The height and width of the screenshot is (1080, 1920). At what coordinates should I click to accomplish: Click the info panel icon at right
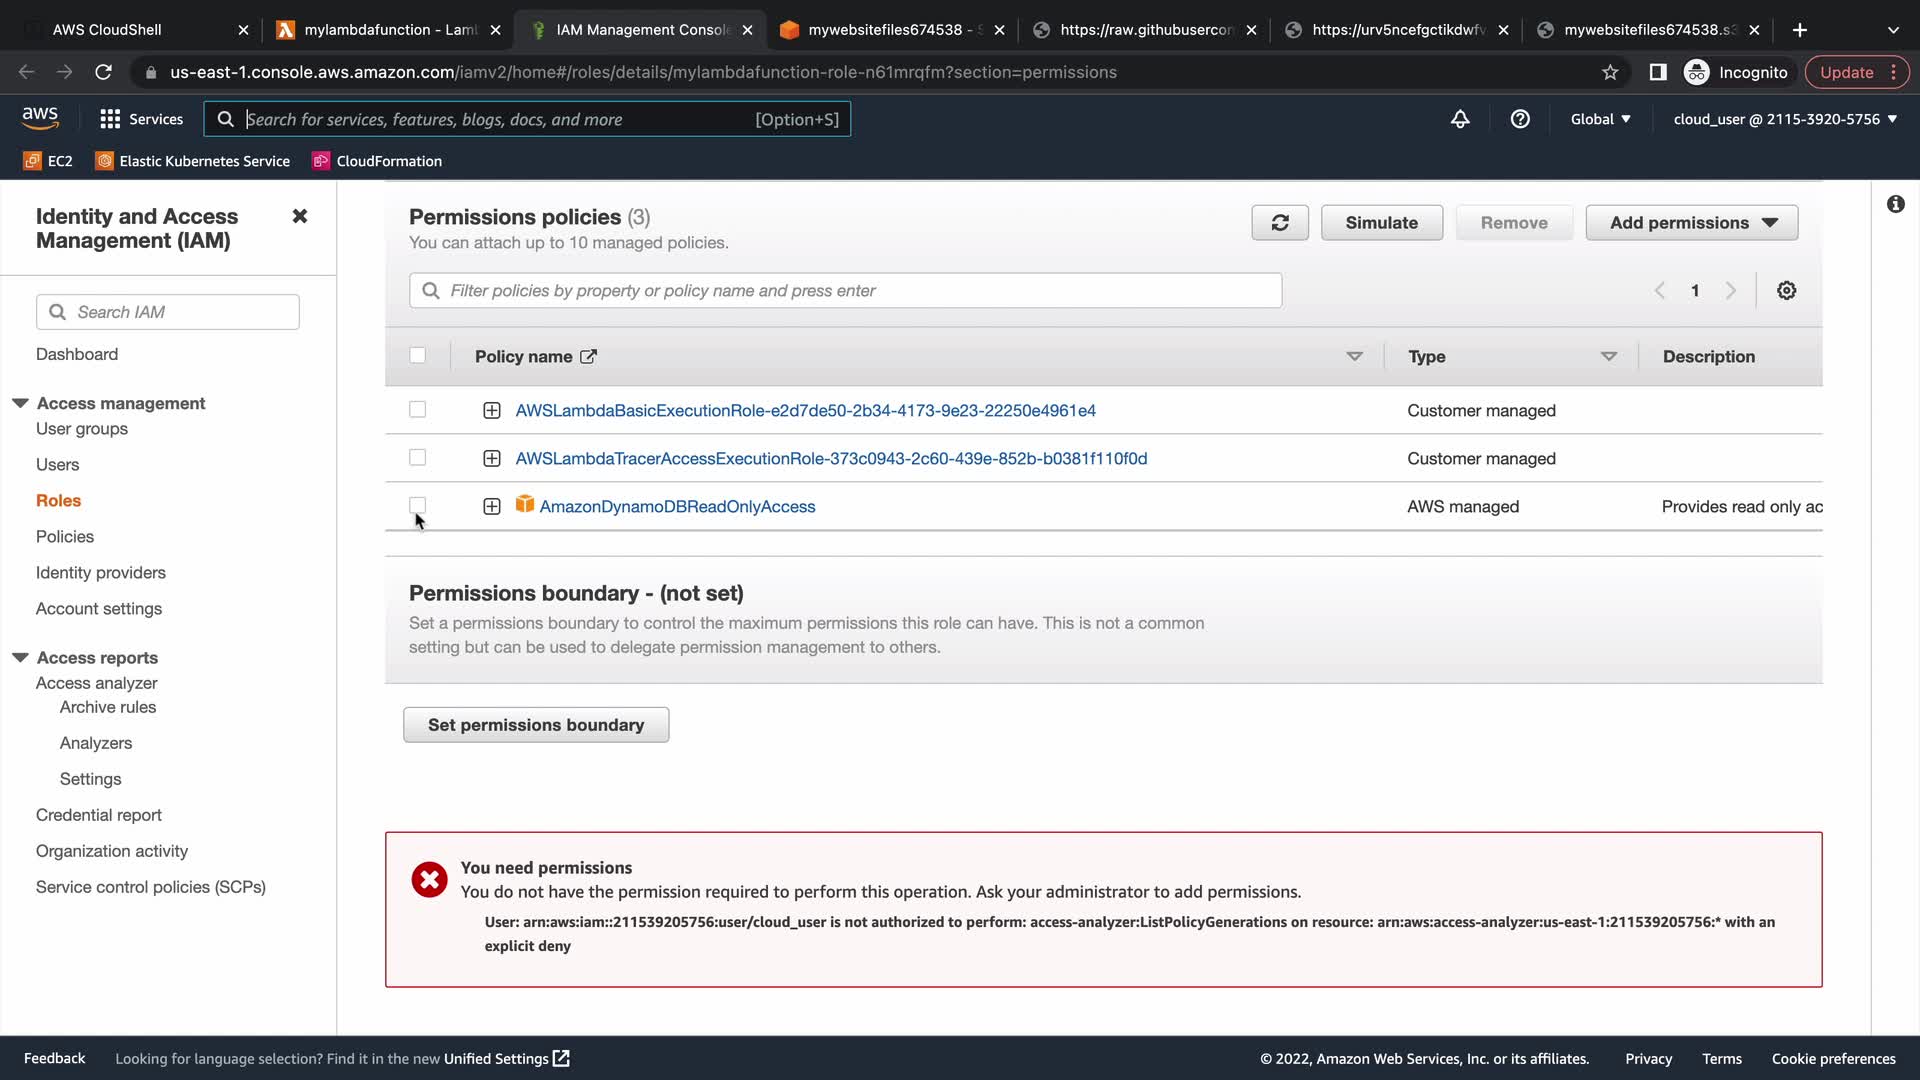coord(1895,204)
